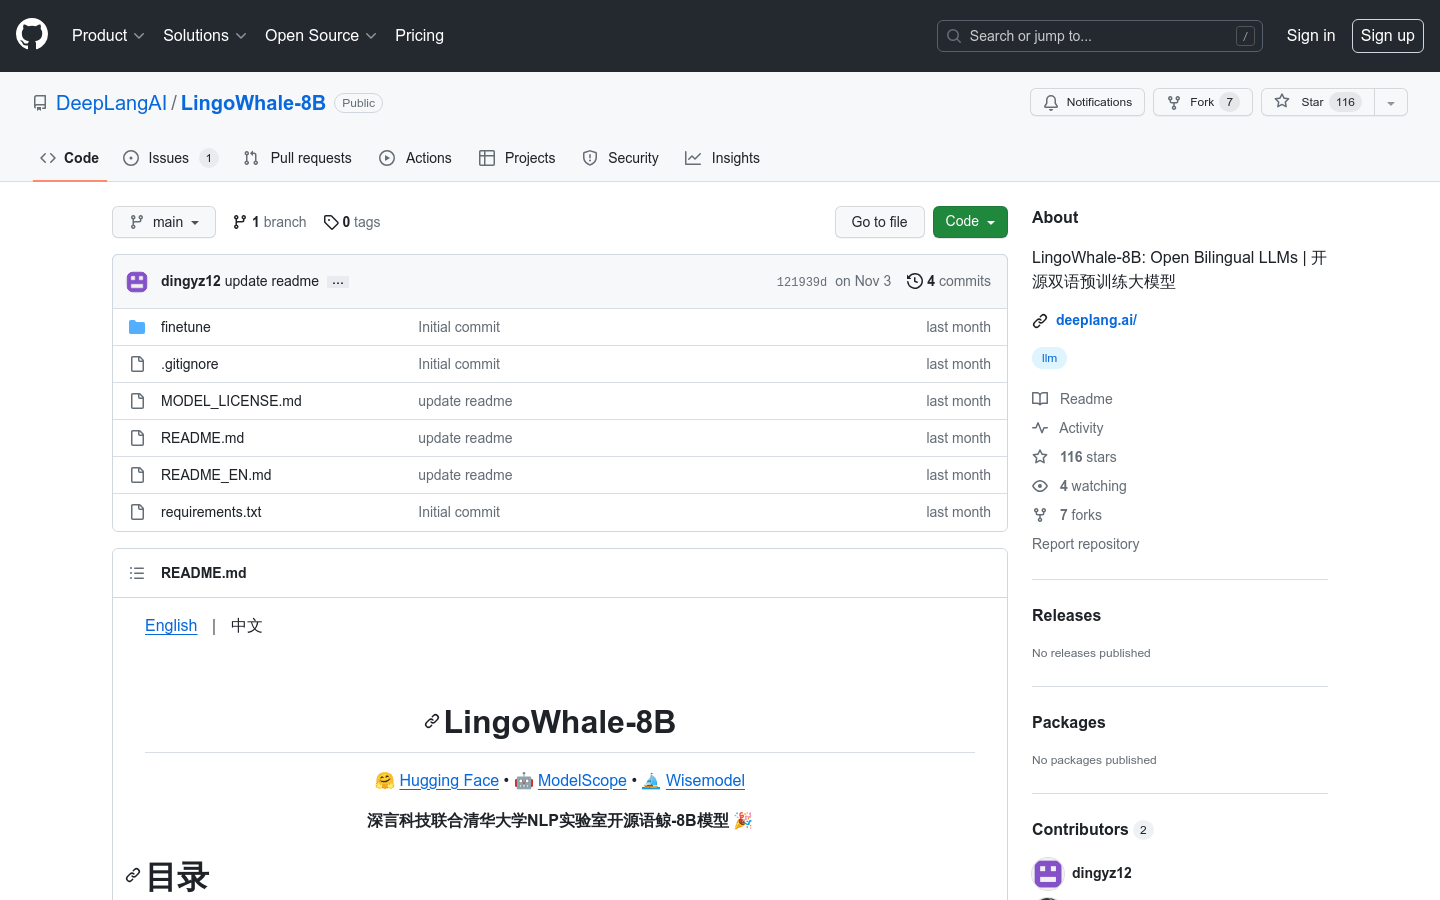Expand the Open Source menu
The image size is (1440, 900).
(x=320, y=35)
